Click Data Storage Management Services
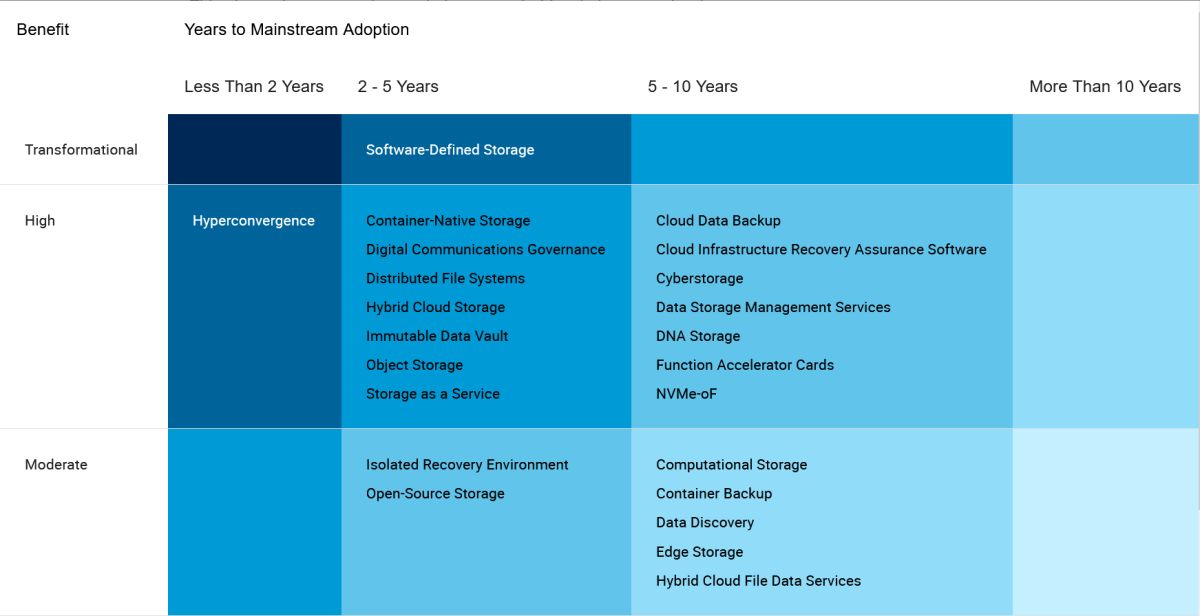The image size is (1200, 616). (773, 308)
